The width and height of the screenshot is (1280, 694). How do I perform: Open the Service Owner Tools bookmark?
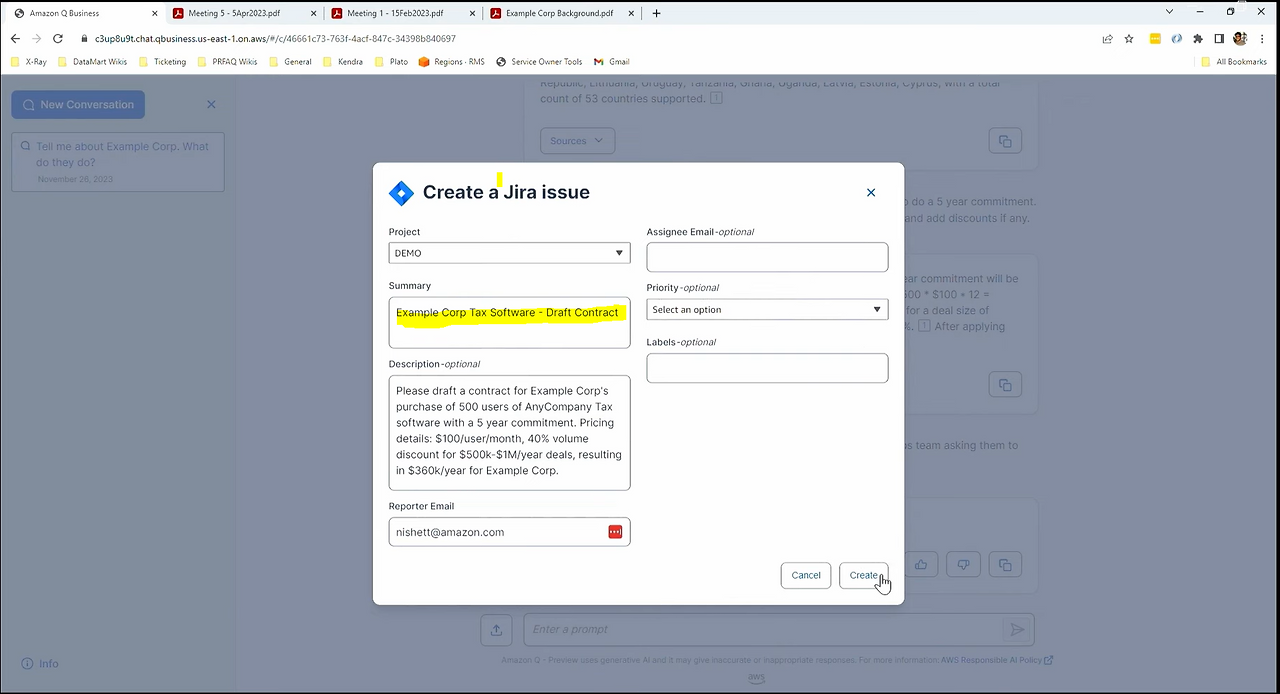pos(538,61)
